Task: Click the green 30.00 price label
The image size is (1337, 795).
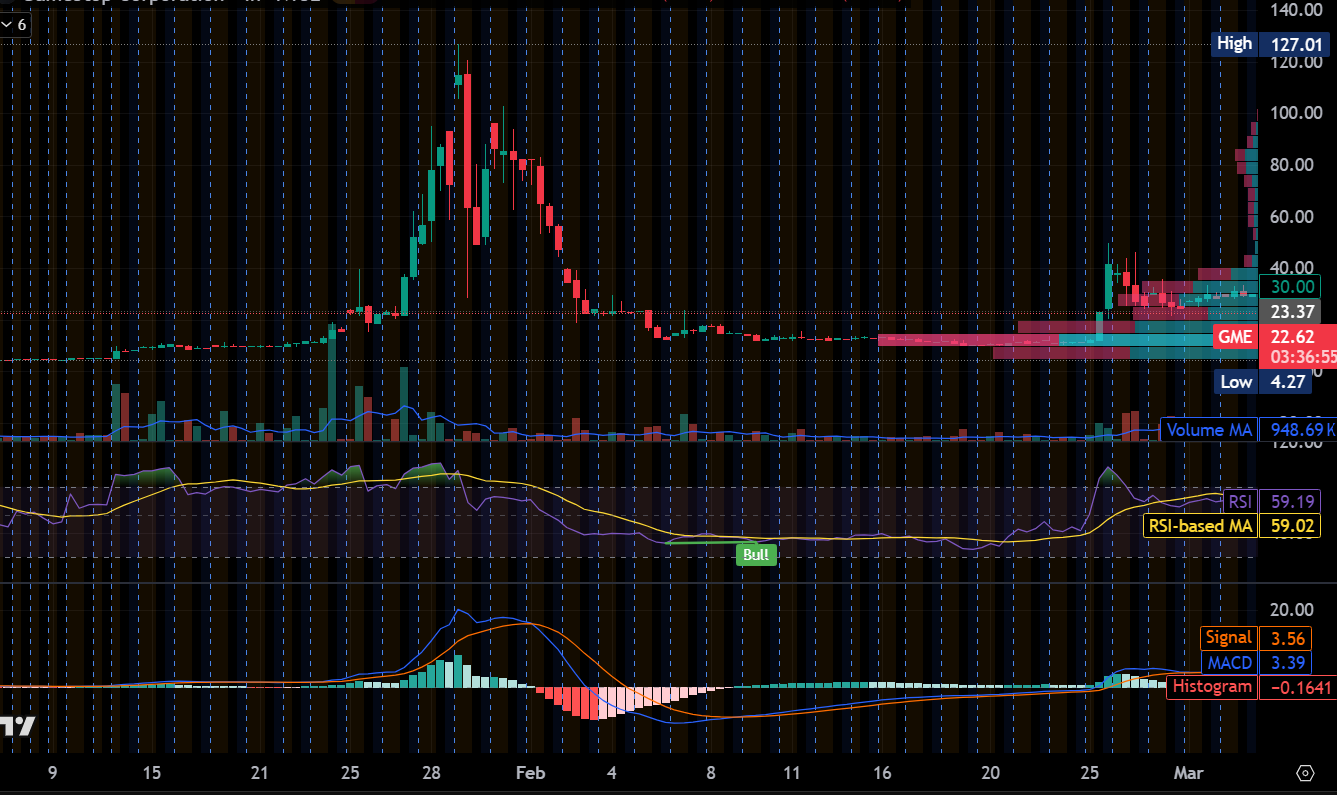Action: point(1291,287)
